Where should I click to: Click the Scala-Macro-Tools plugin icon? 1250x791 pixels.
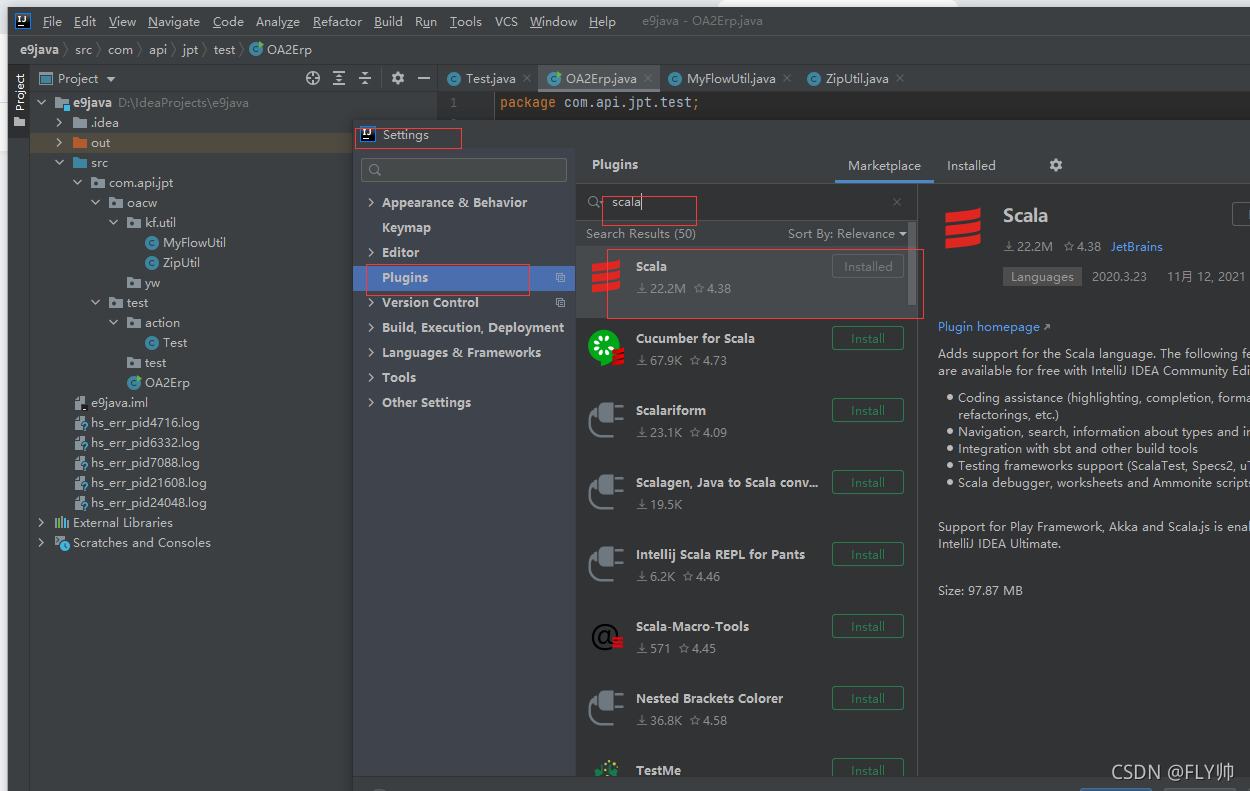click(607, 635)
